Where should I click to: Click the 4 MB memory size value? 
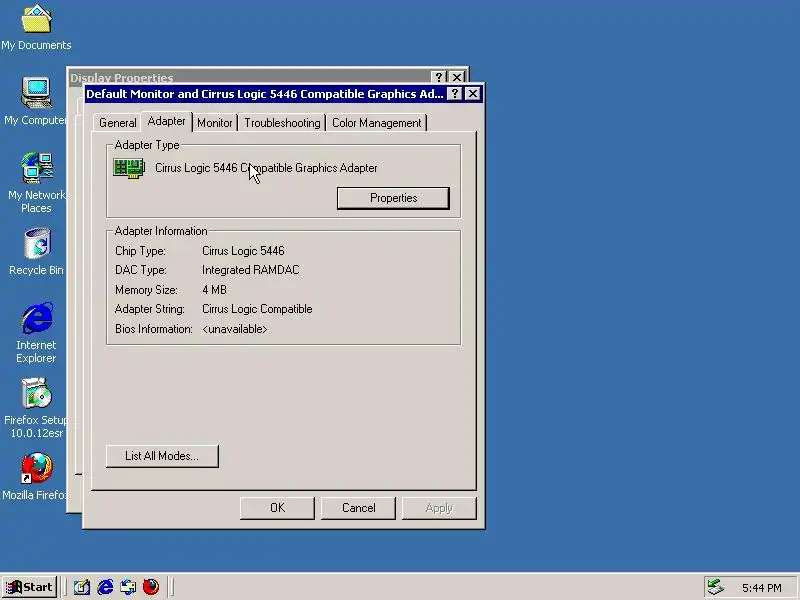[x=214, y=290]
